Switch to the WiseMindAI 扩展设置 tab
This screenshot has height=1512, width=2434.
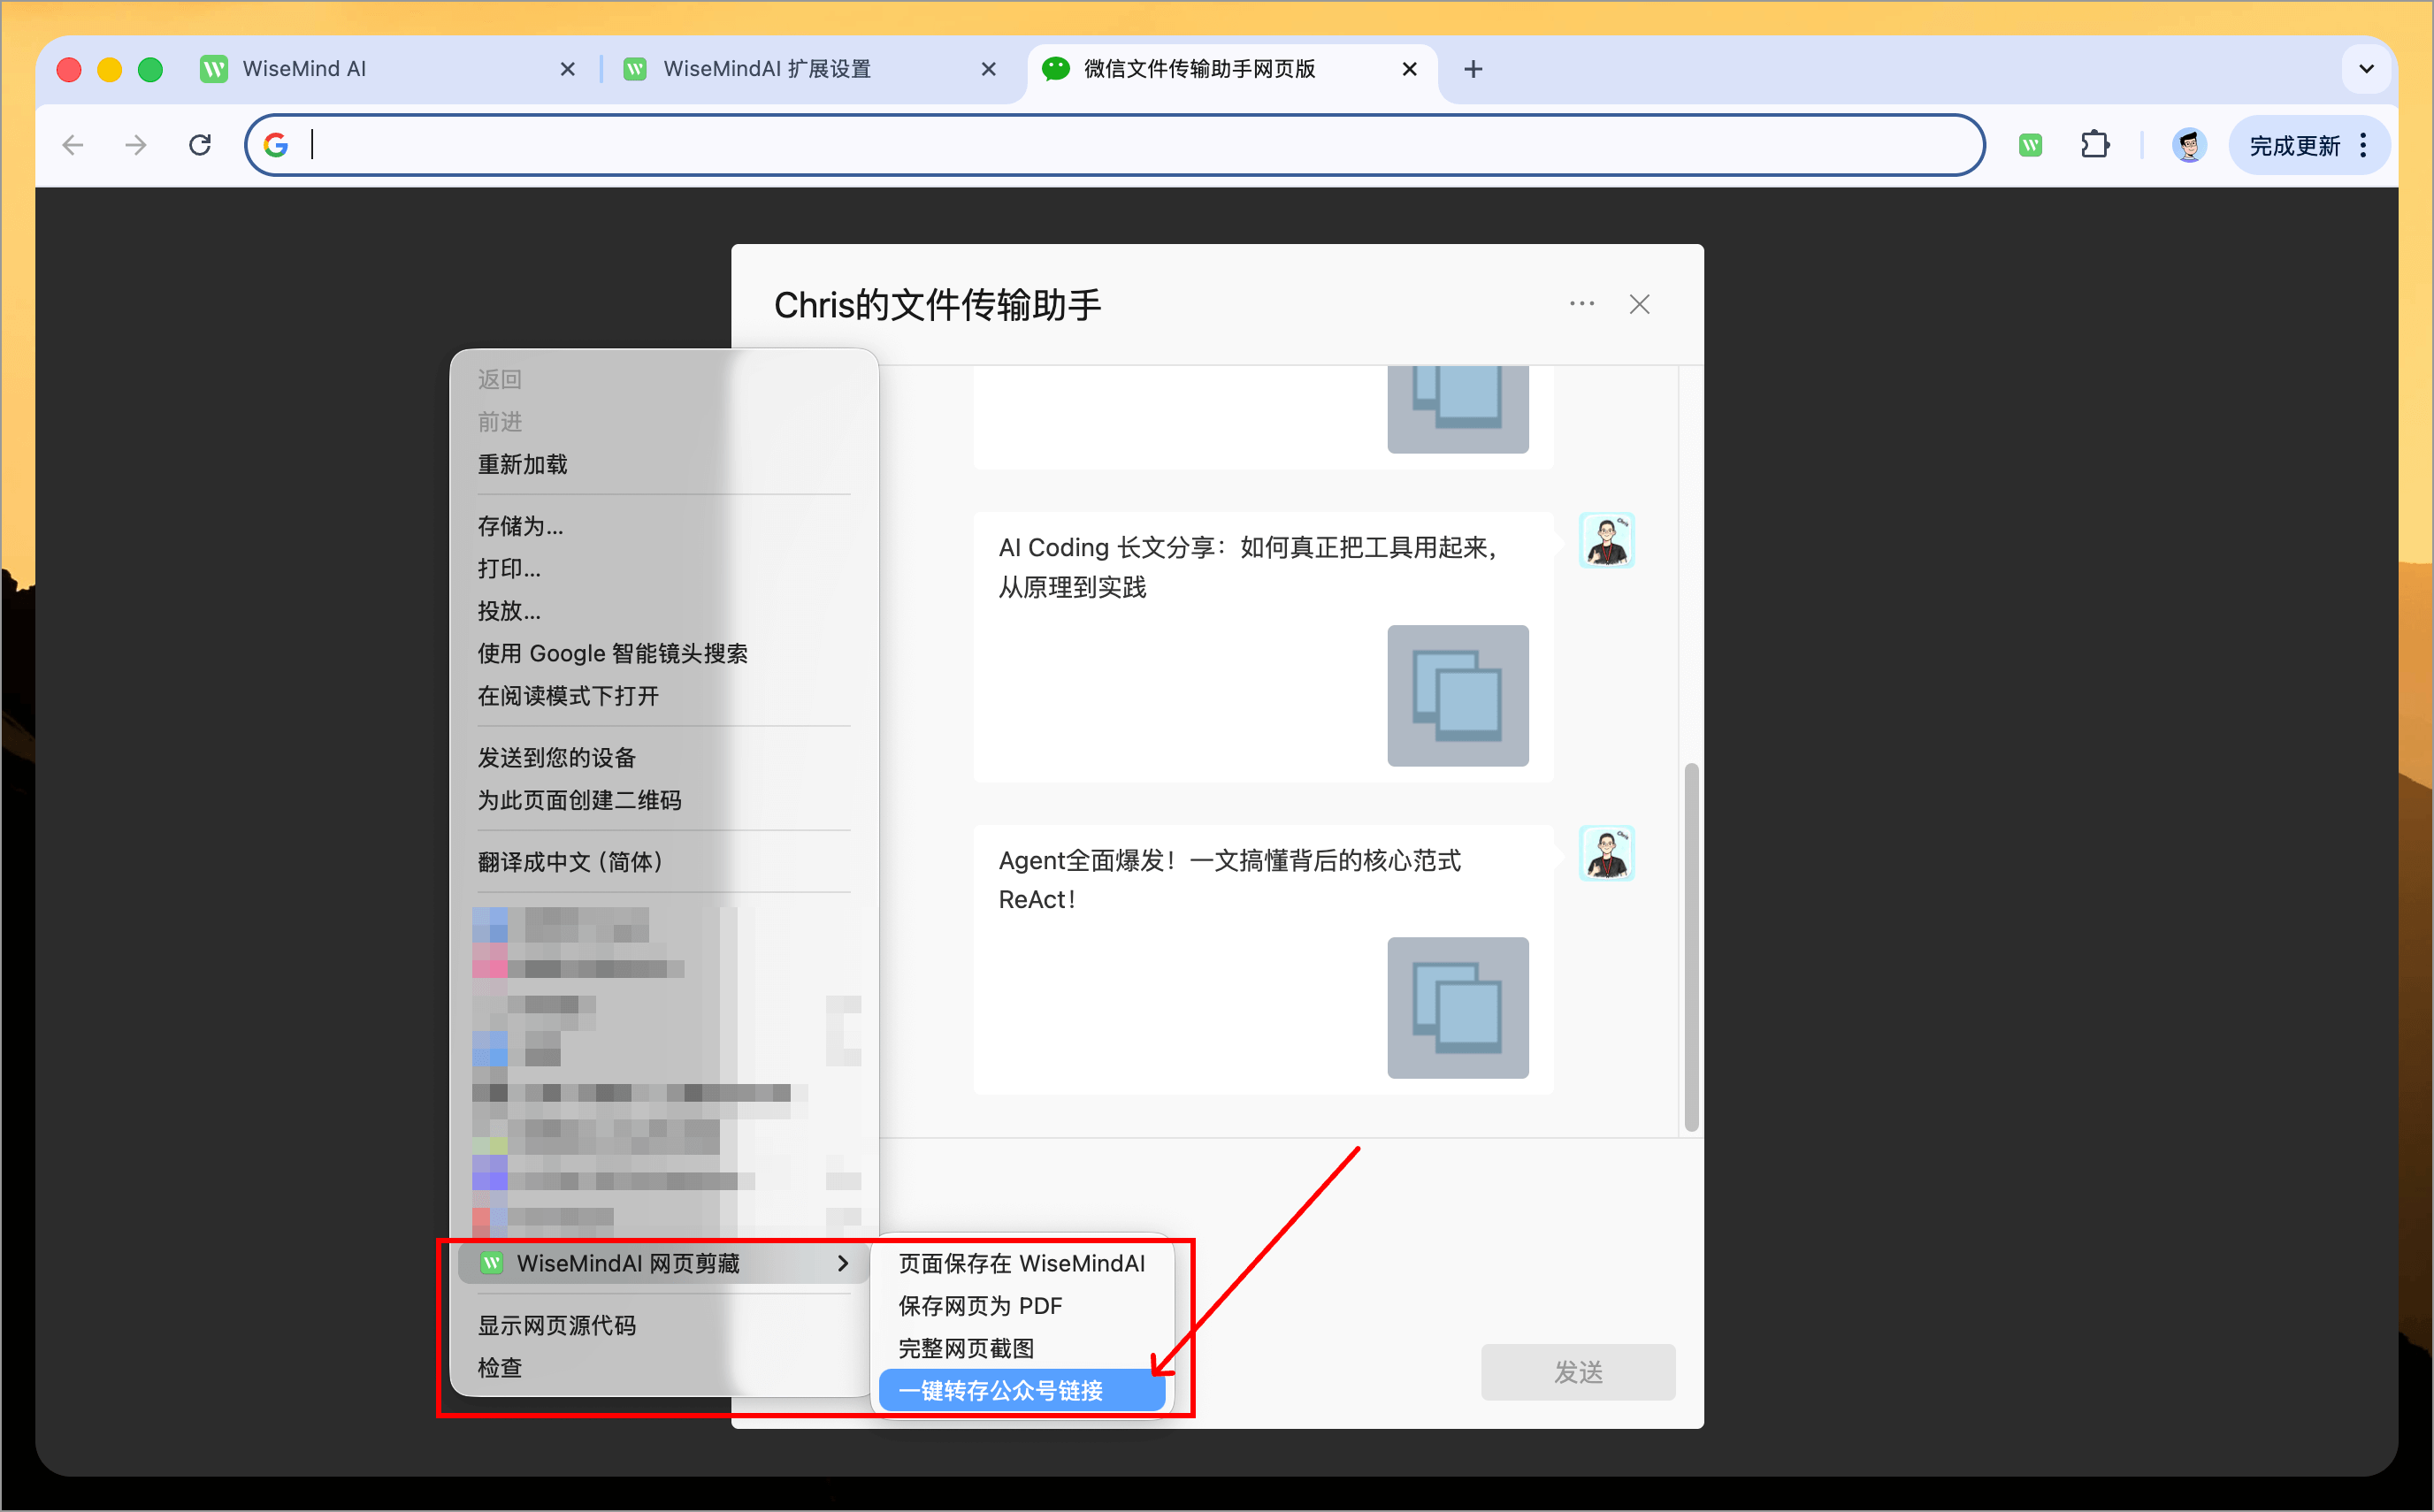pyautogui.click(x=768, y=69)
